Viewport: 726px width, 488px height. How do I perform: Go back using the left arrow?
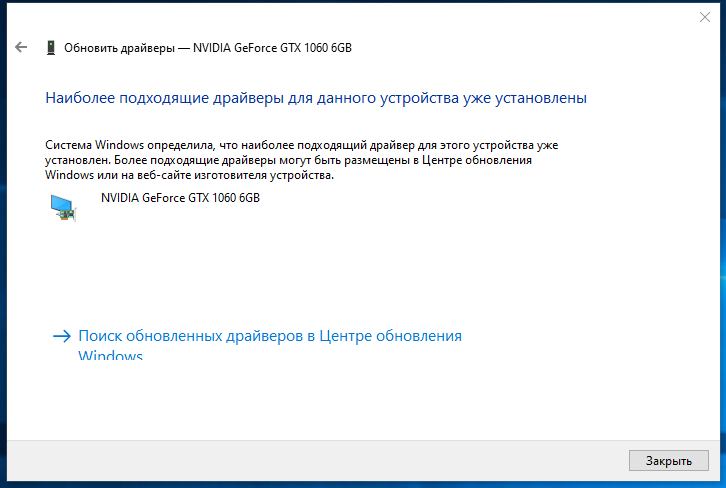coord(21,47)
